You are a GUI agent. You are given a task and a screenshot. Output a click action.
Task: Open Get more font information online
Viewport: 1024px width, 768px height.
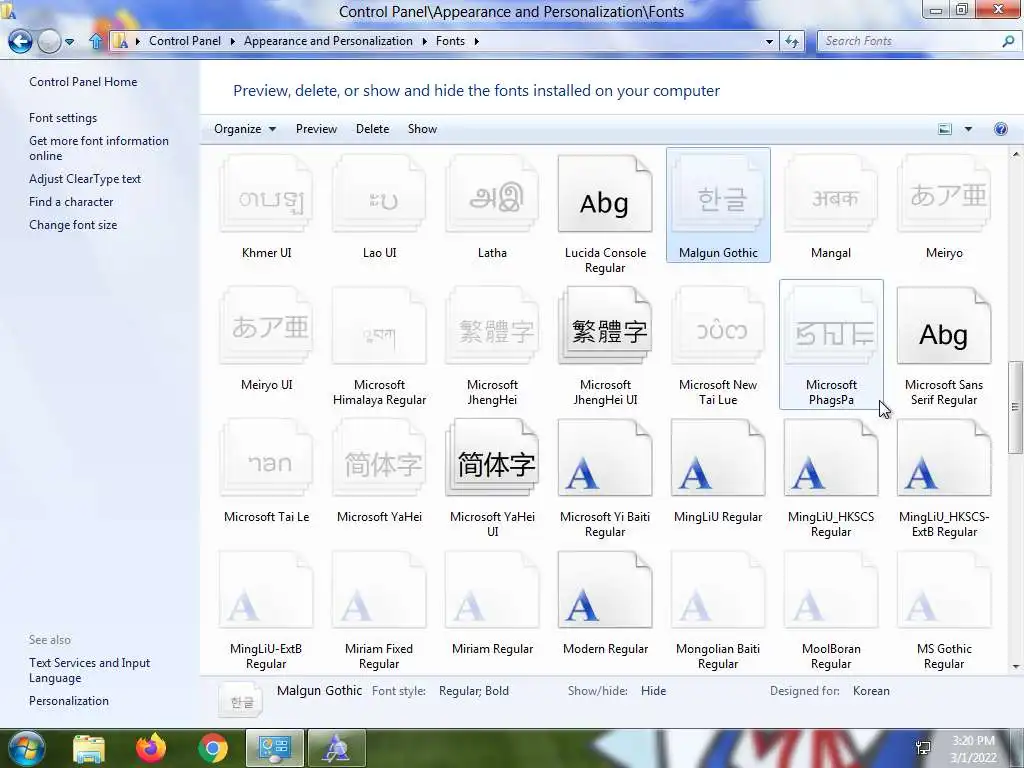(x=99, y=148)
